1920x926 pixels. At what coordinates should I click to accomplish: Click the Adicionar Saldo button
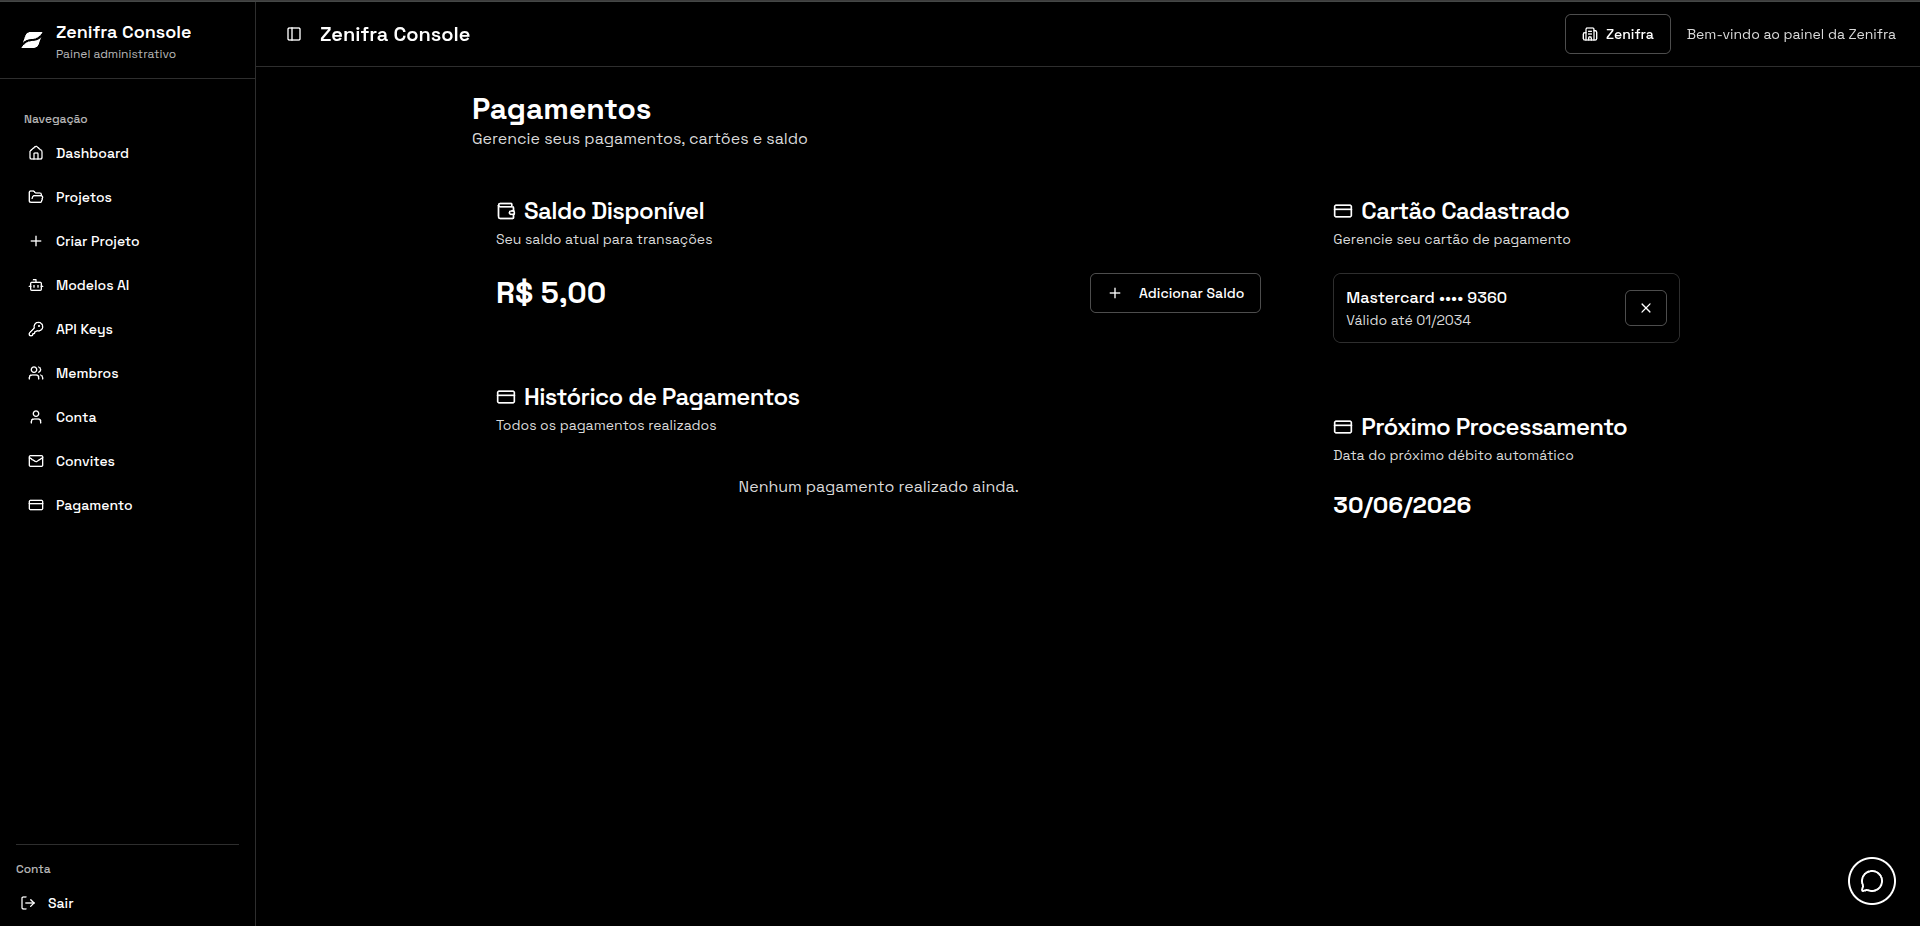pos(1175,293)
